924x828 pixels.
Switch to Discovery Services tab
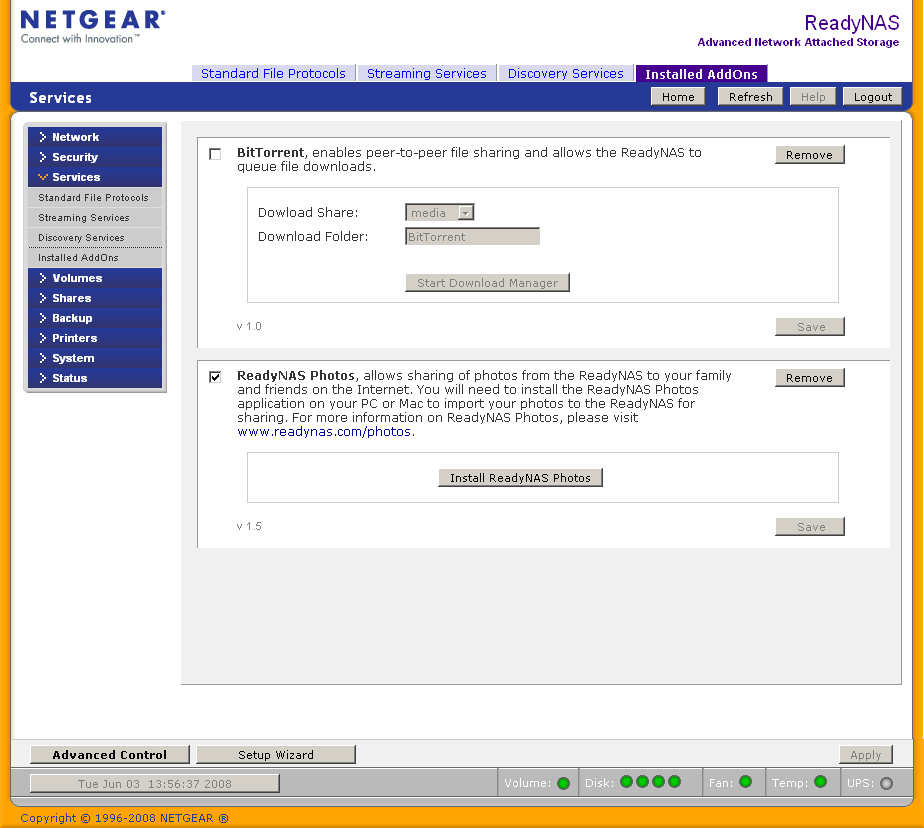click(x=566, y=73)
